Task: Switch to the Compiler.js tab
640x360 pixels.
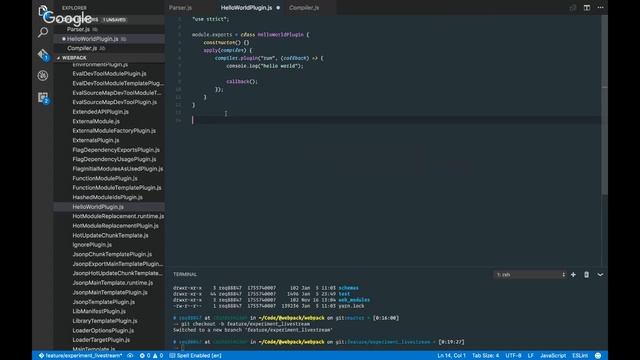Action: [304, 7]
